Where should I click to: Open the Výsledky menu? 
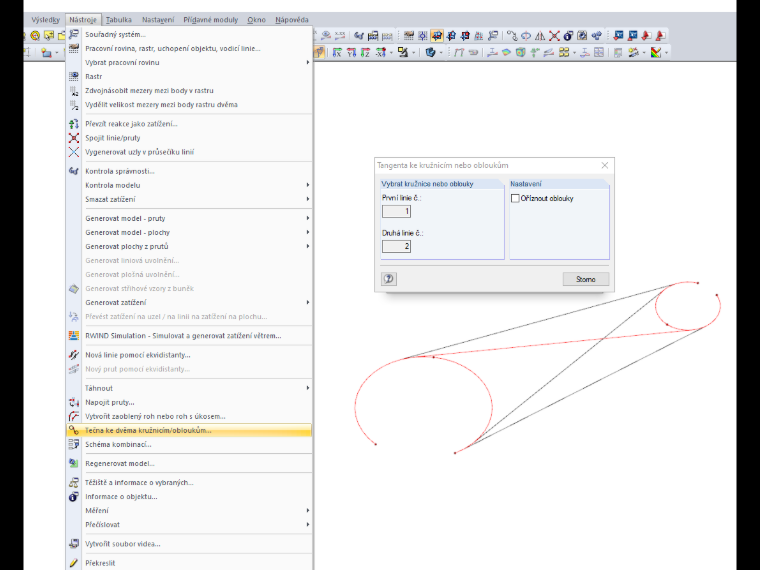click(x=46, y=20)
